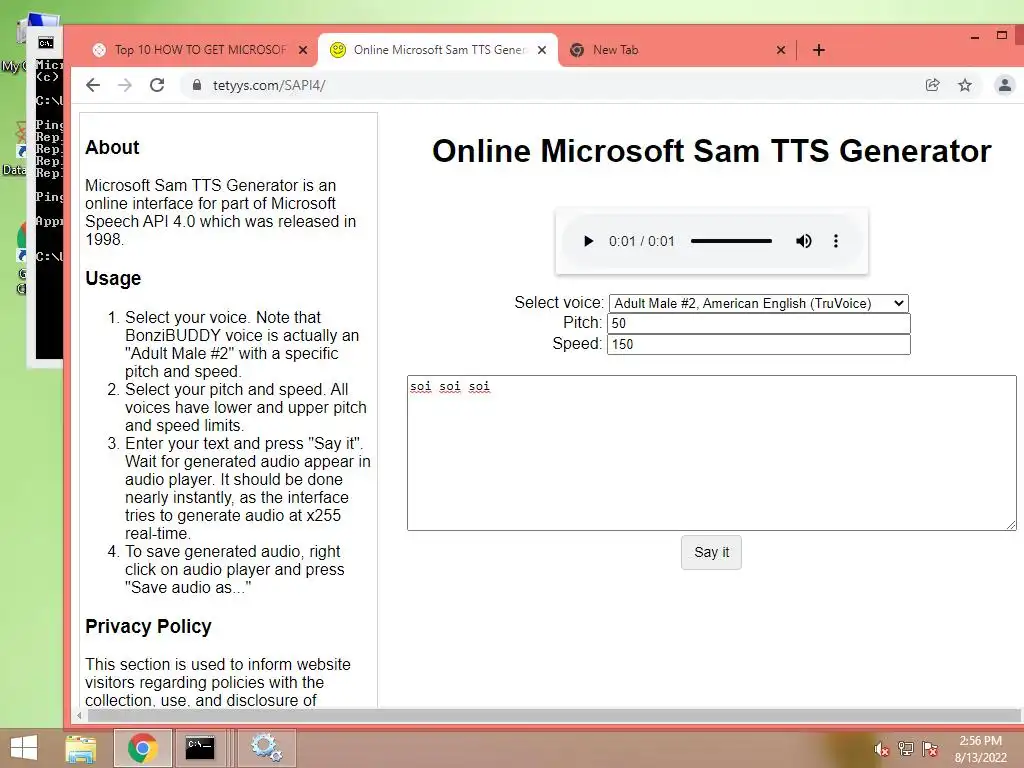
Task: Close the New Tab tab
Action: (x=780, y=50)
